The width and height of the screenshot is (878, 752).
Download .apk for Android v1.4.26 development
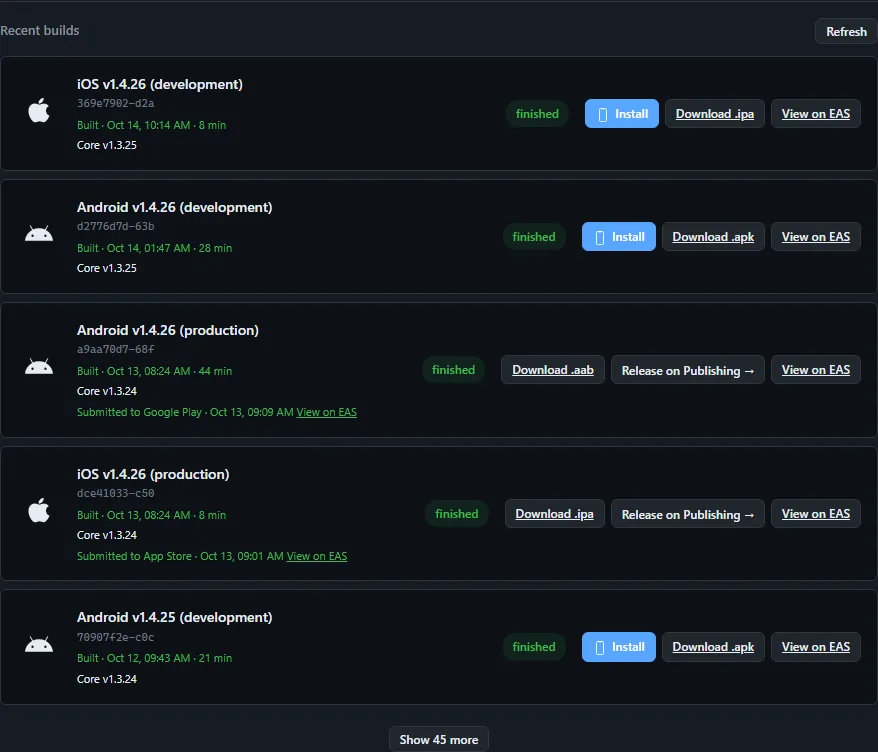point(713,237)
